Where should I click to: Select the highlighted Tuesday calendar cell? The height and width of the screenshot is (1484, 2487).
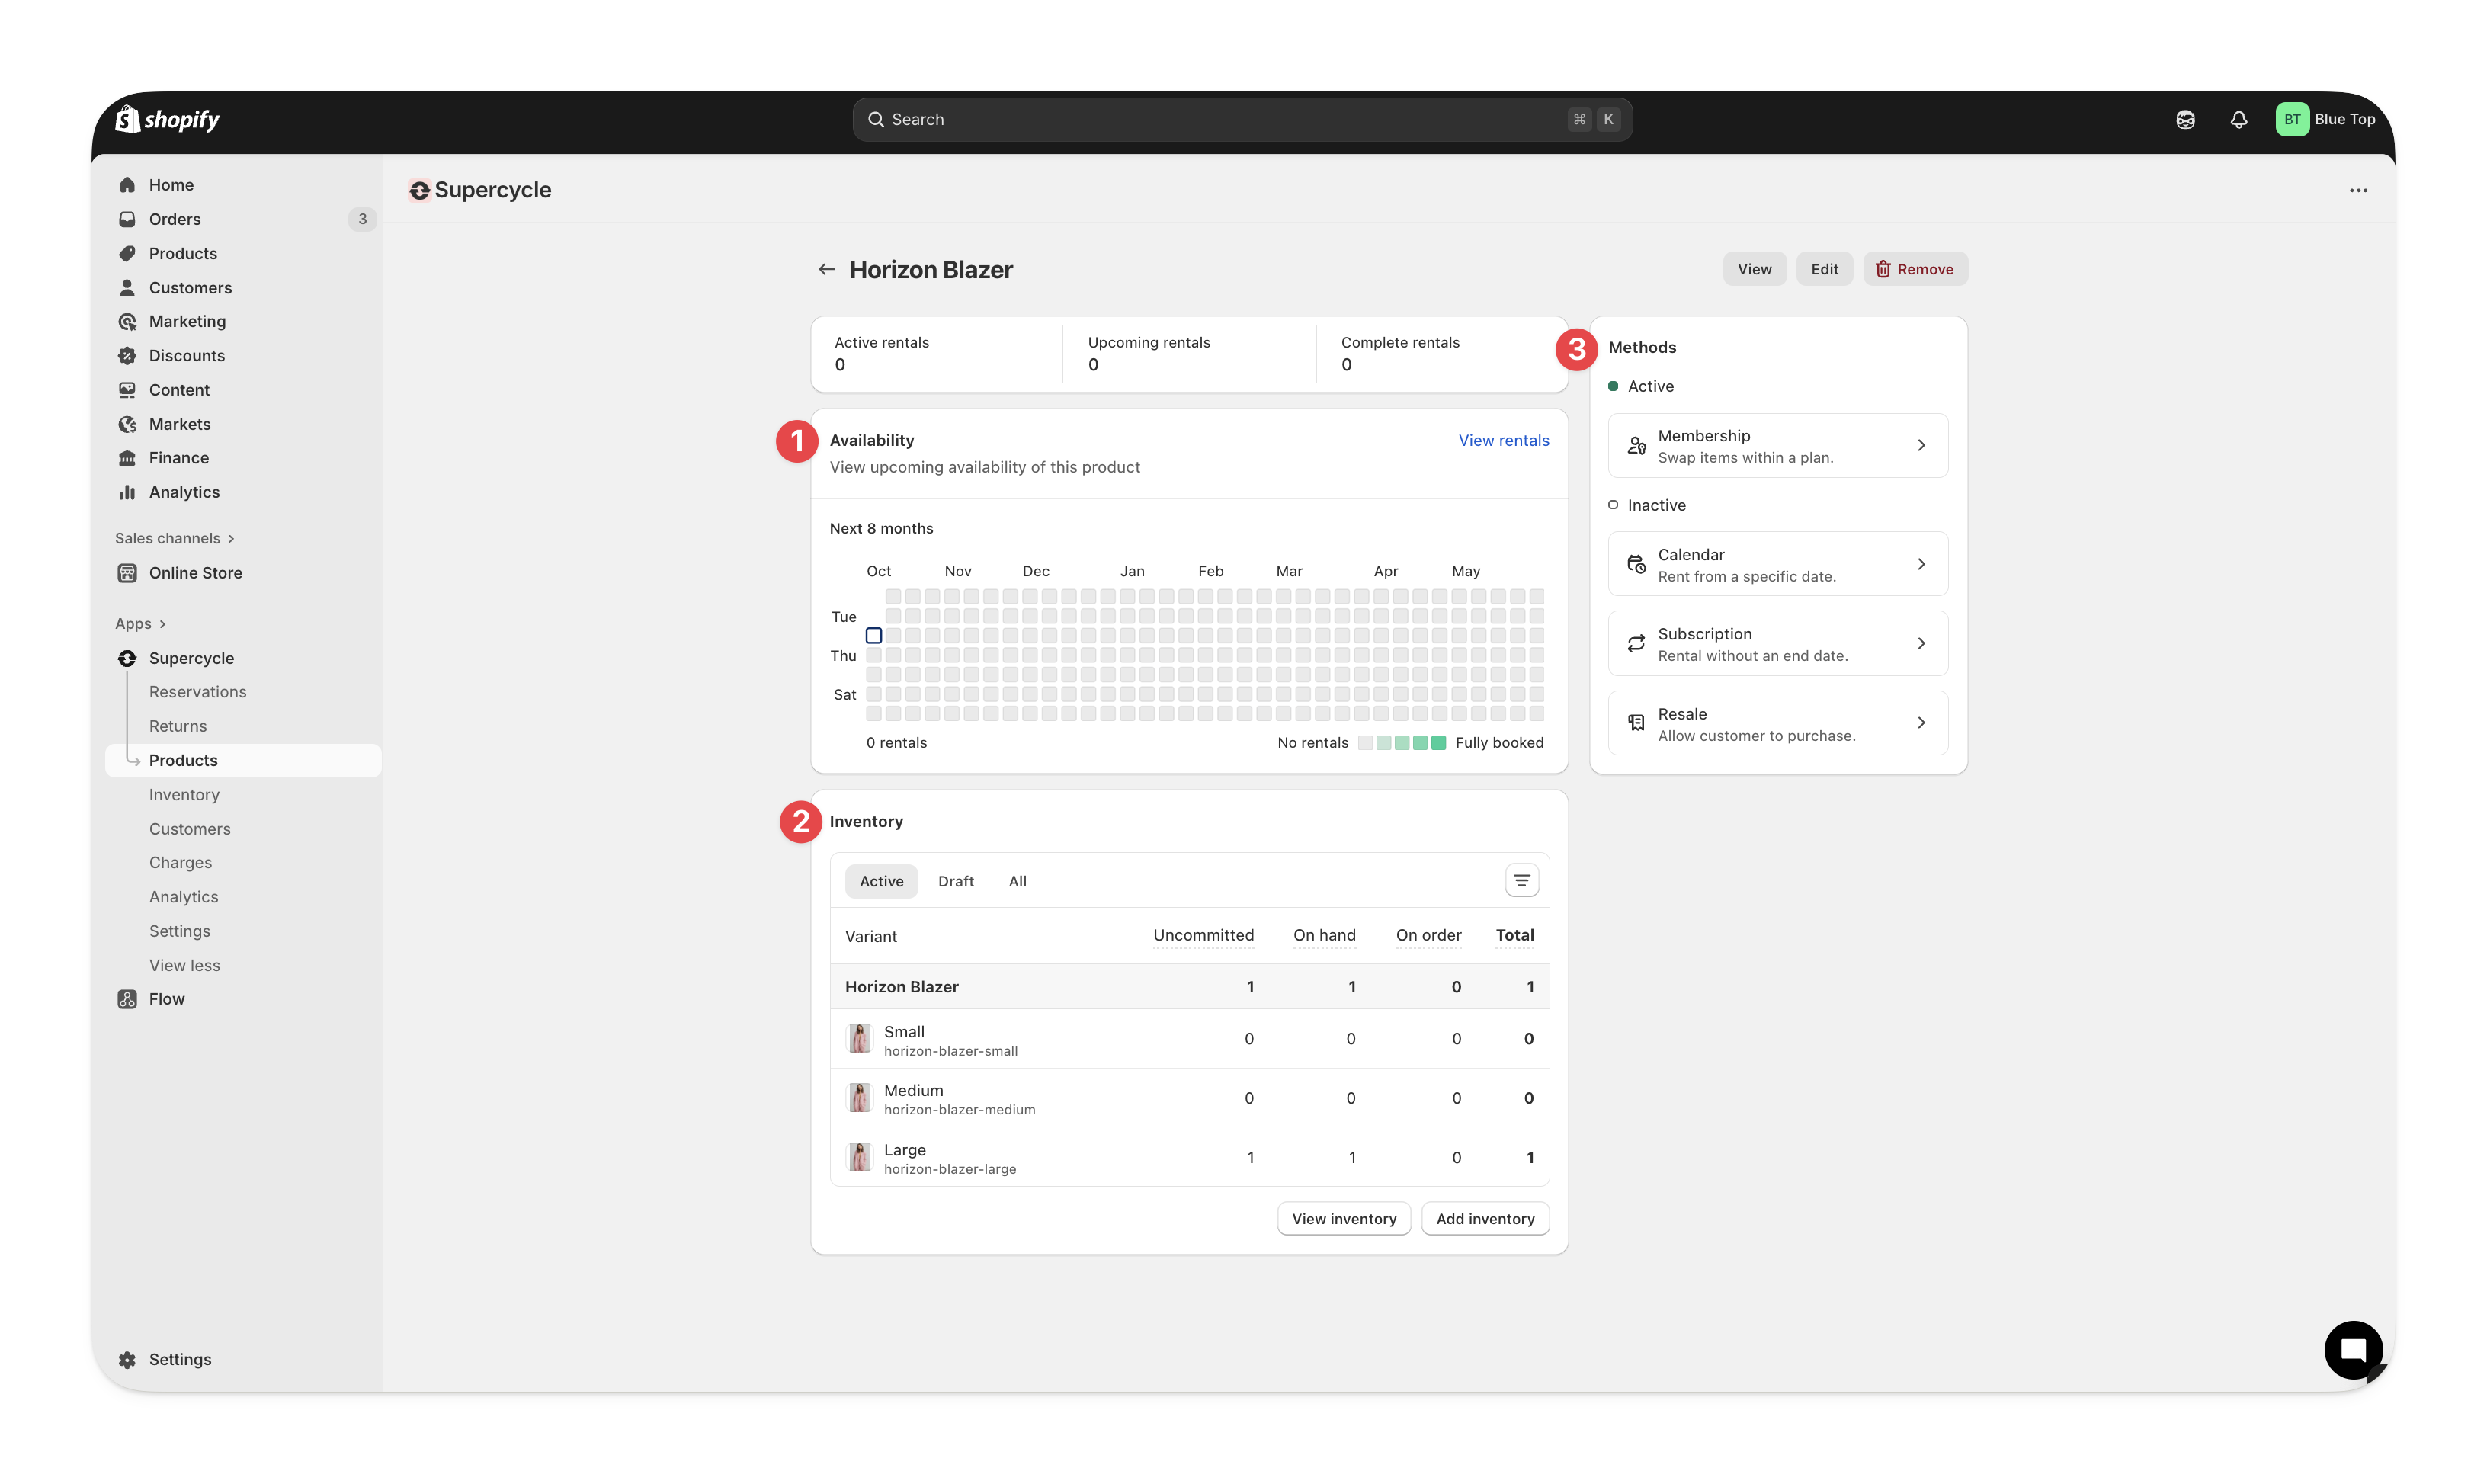coord(873,635)
